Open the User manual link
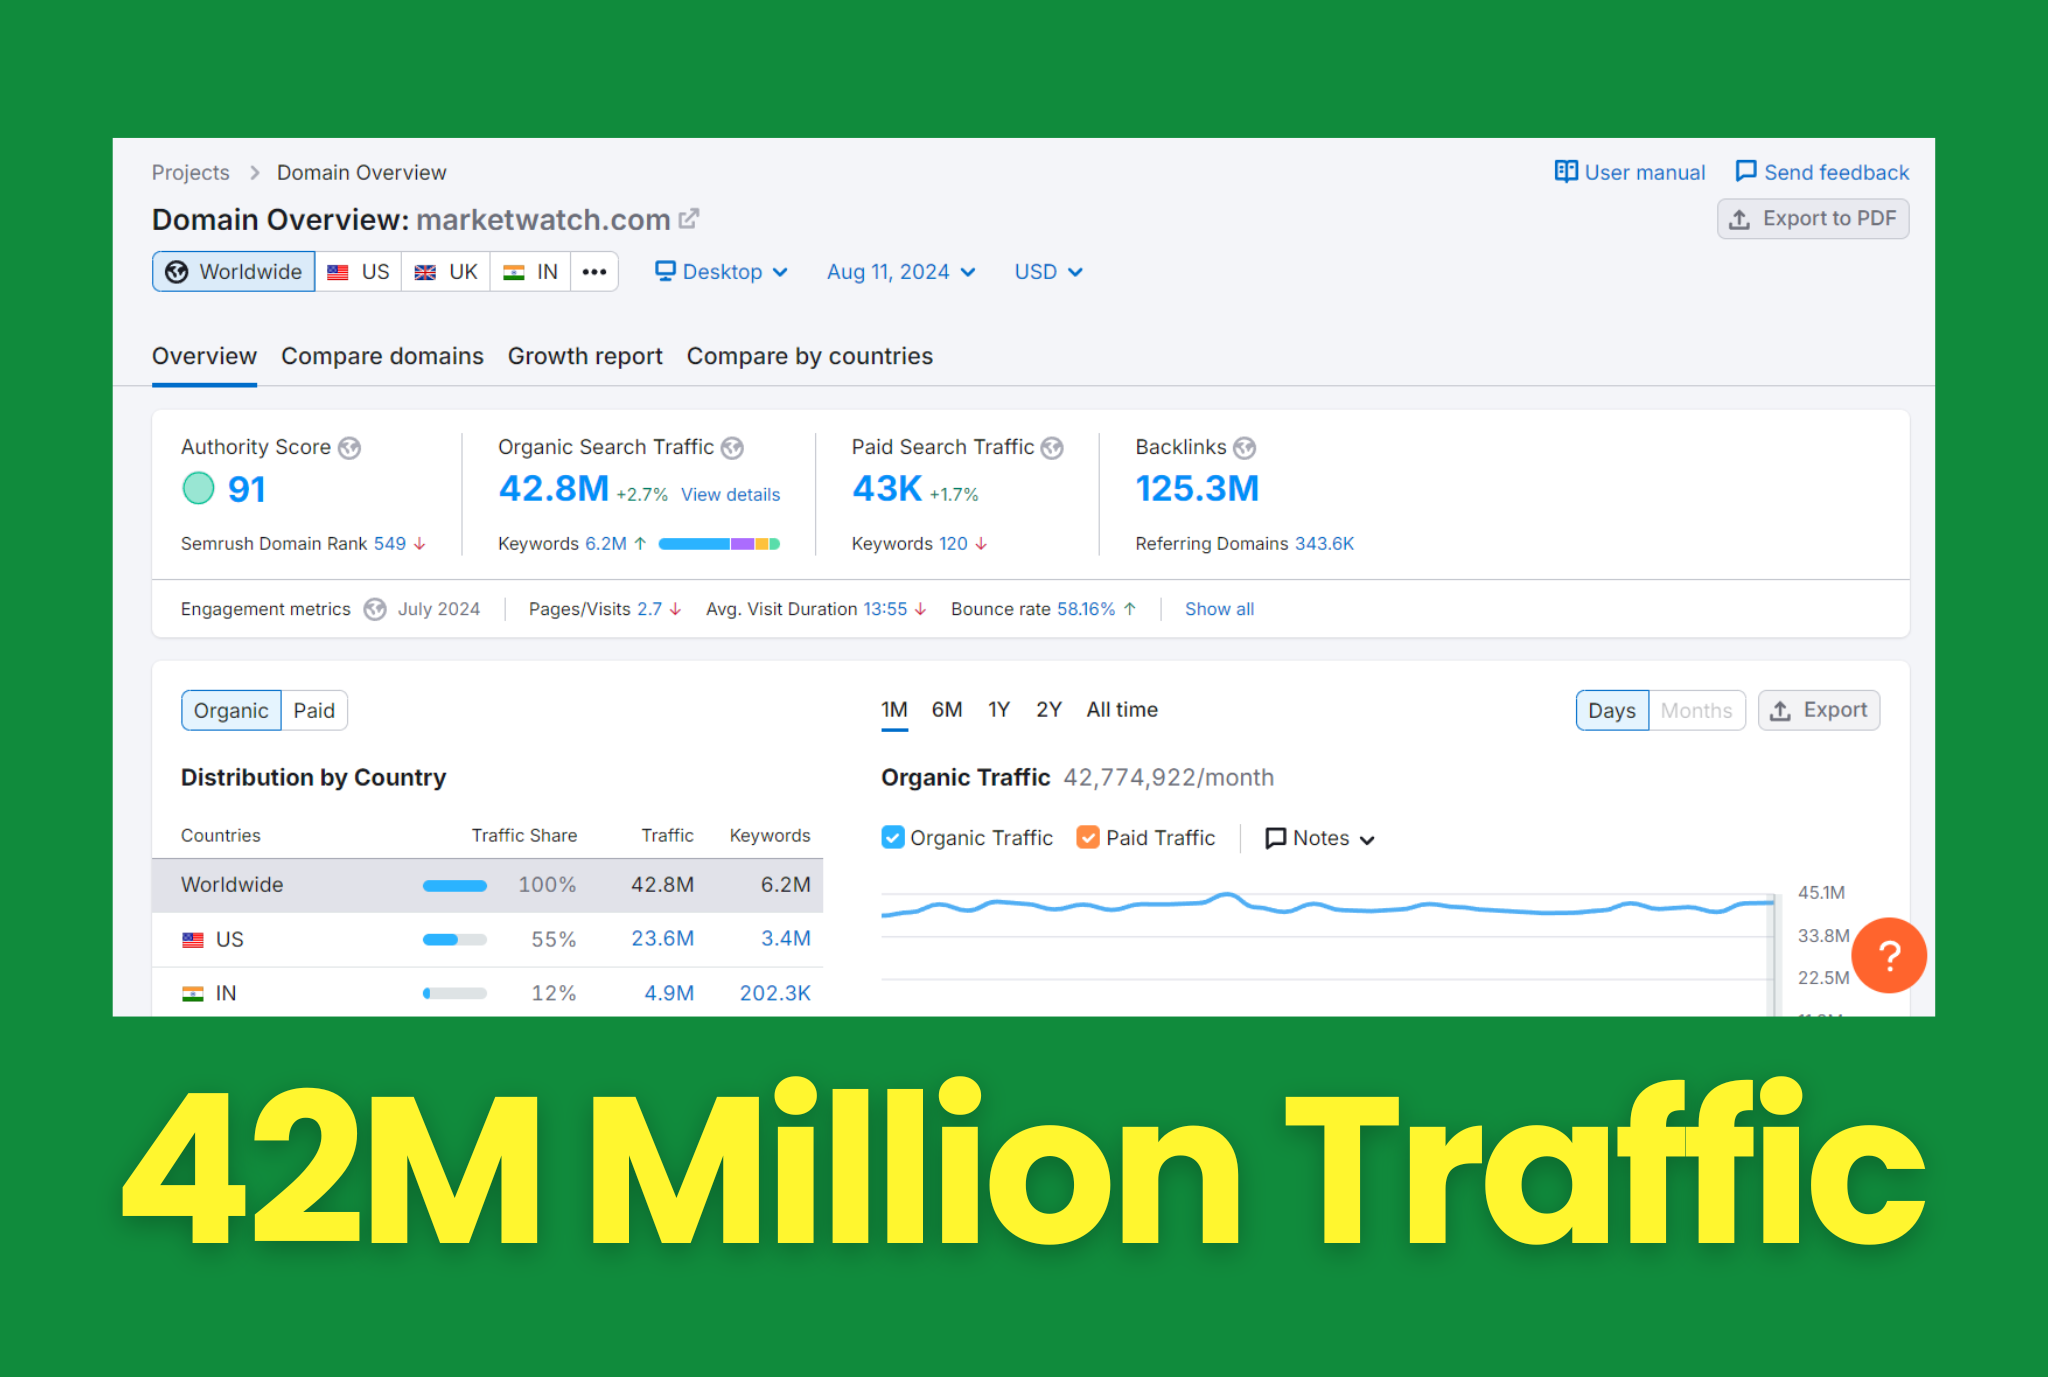Screen dimensions: 2048x1377 (x=1630, y=172)
